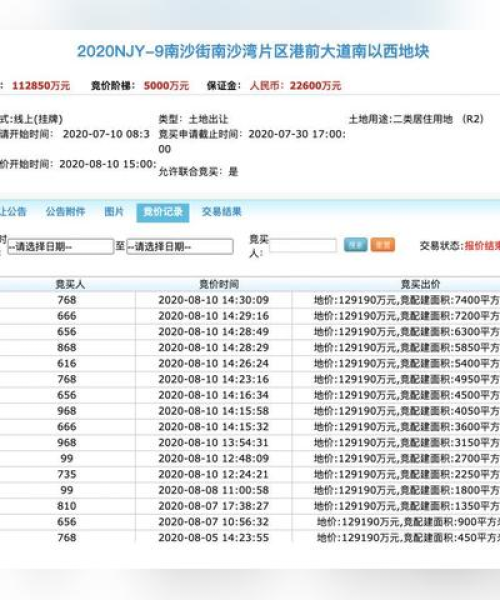
Task: Click the 竞买申请截止时间 2020-07-30 value
Action: coord(297,134)
